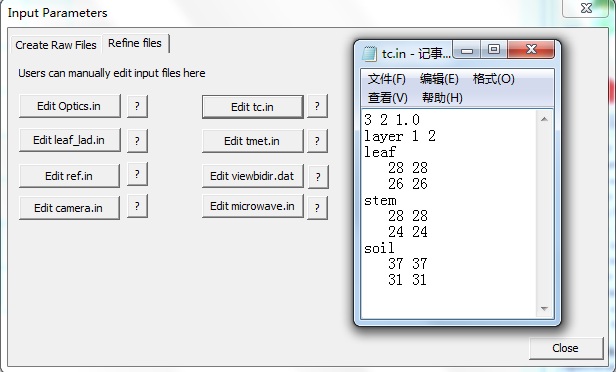Open the 查看(V) menu
The width and height of the screenshot is (616, 372).
[x=387, y=97]
